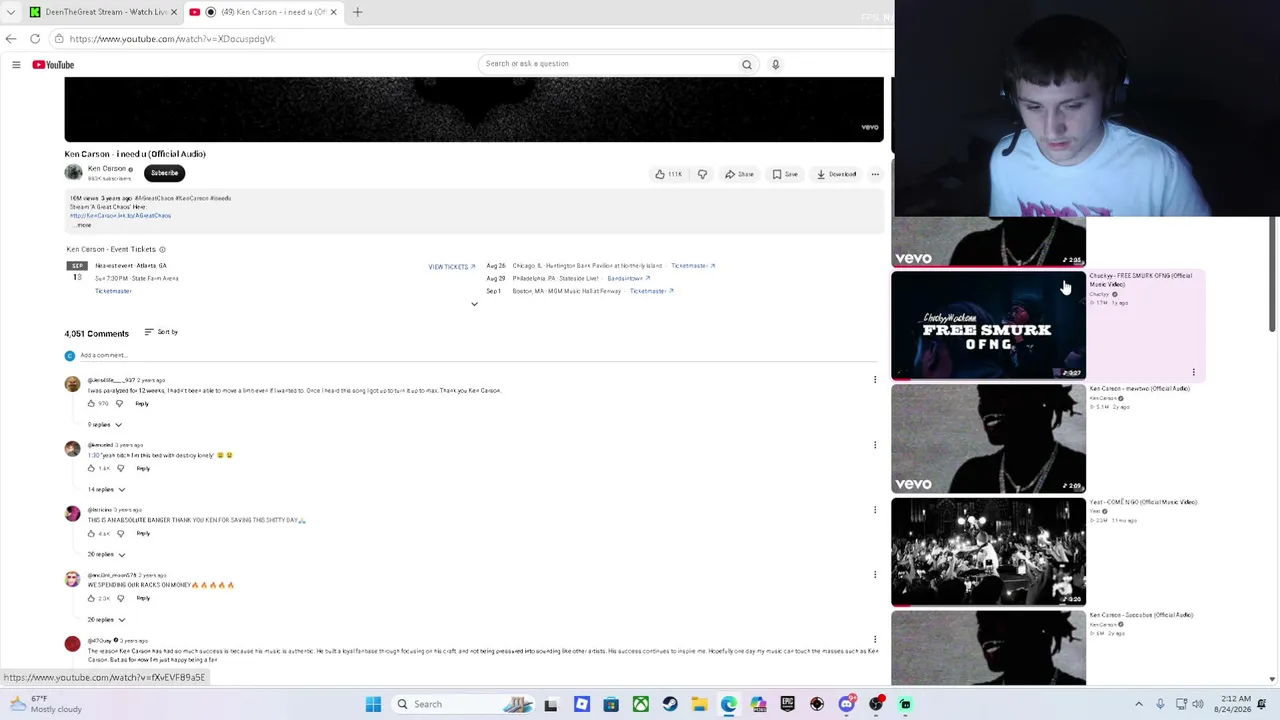1280x720 pixels.
Task: Click the scrollbar down arrow
Action: point(1272,679)
